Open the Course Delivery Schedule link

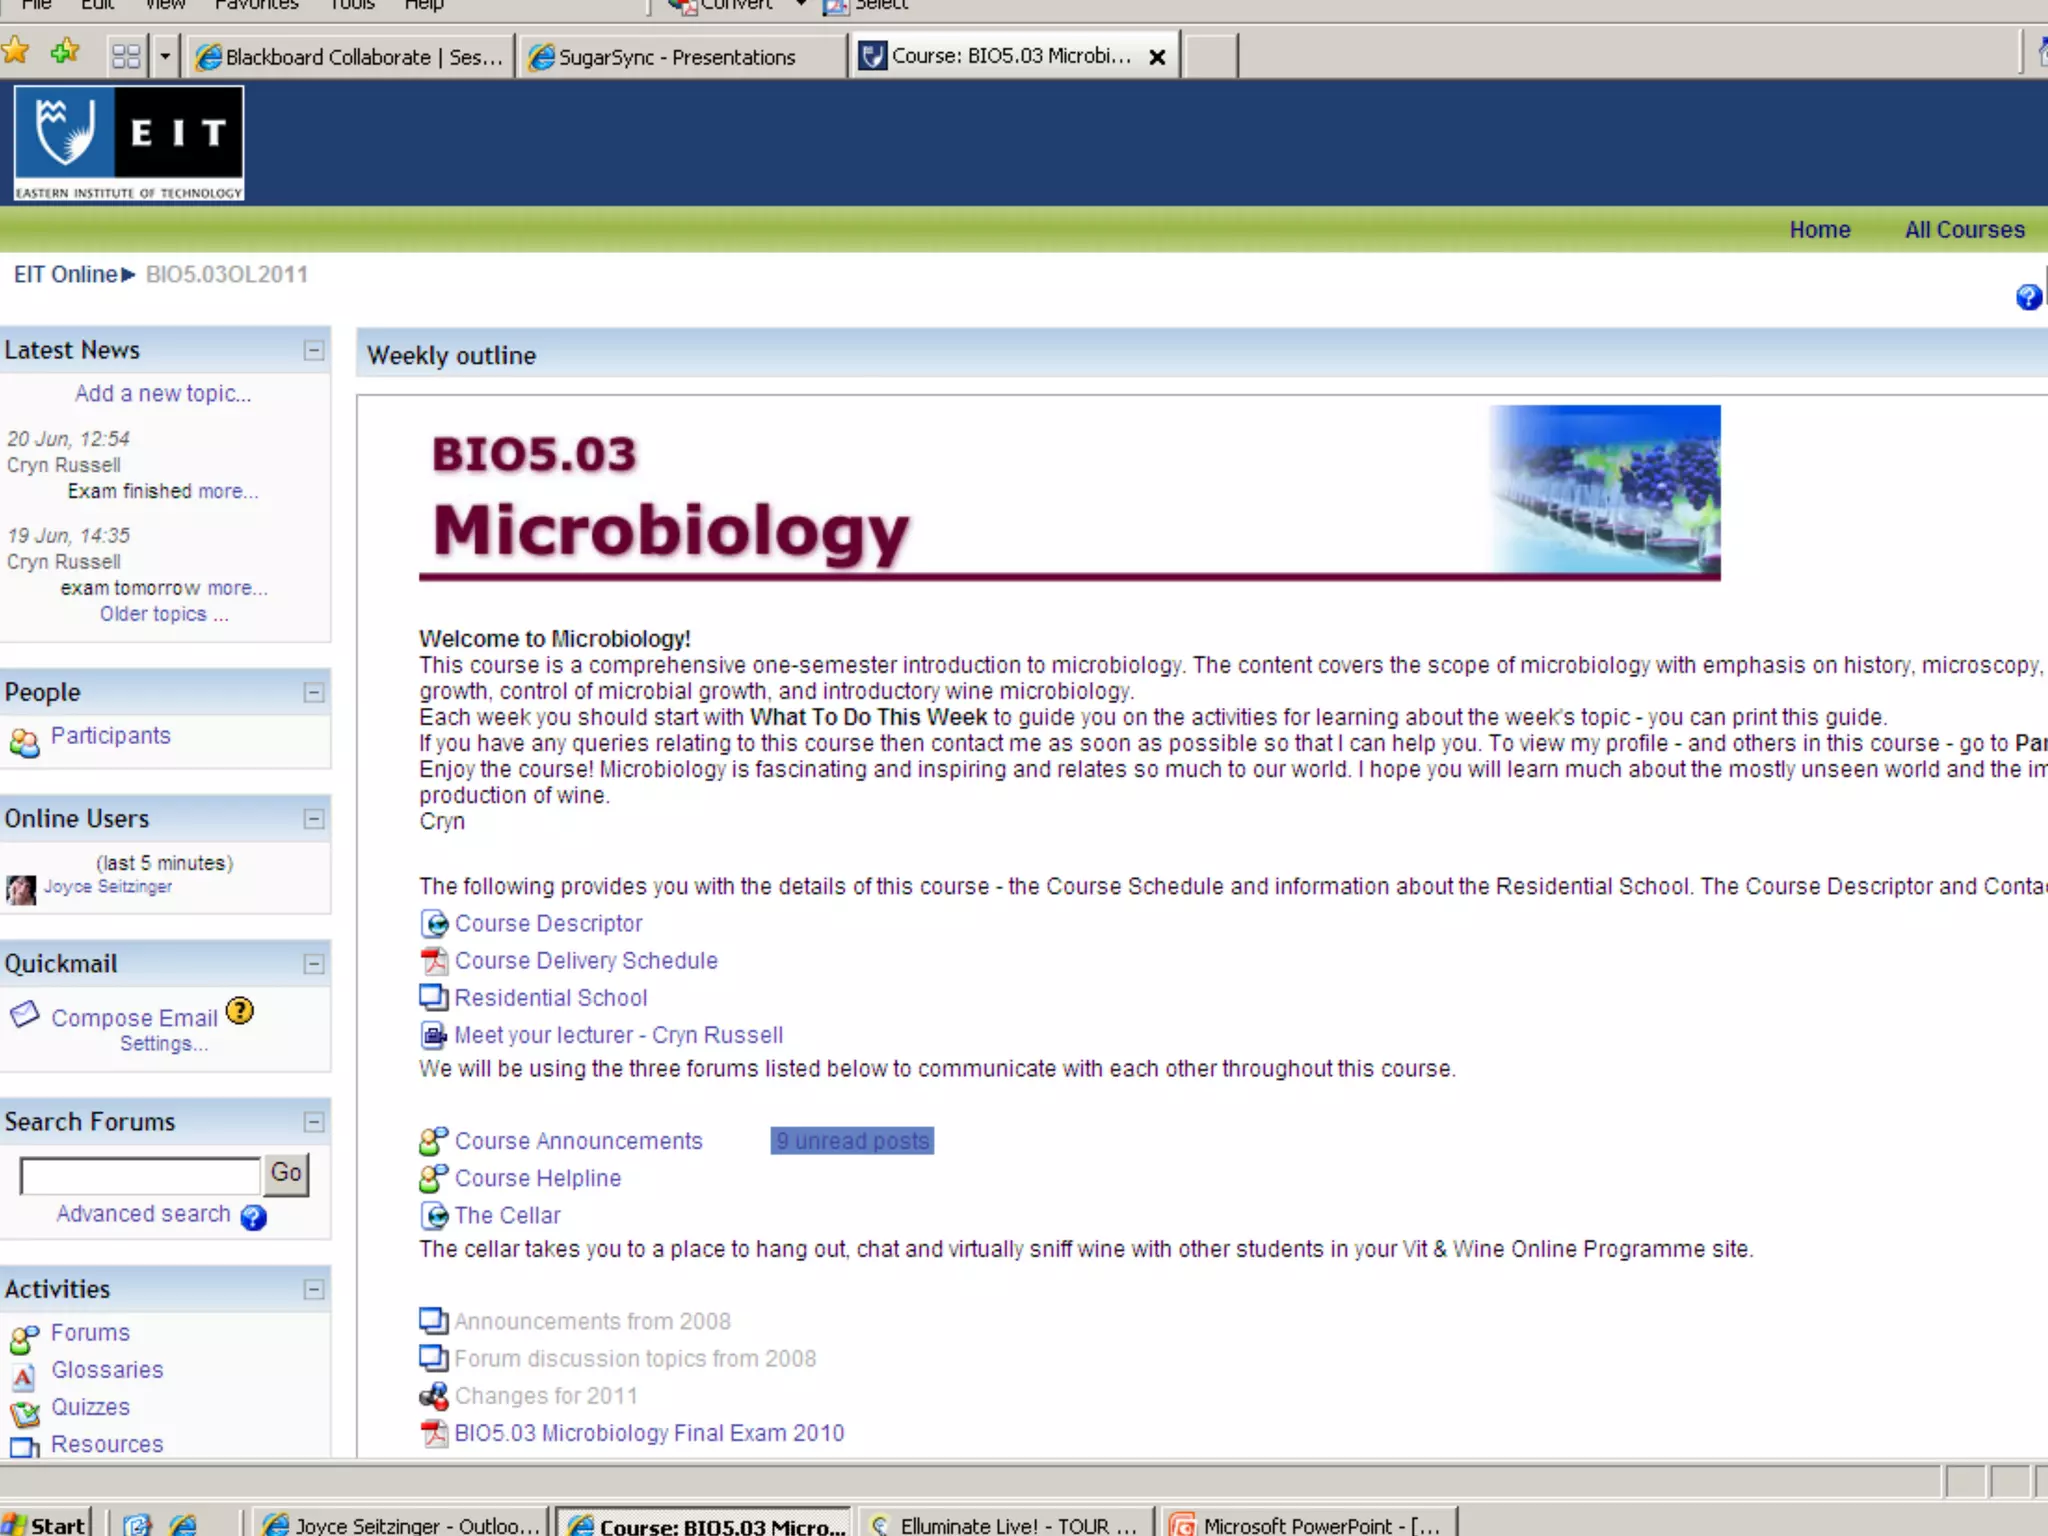click(586, 961)
